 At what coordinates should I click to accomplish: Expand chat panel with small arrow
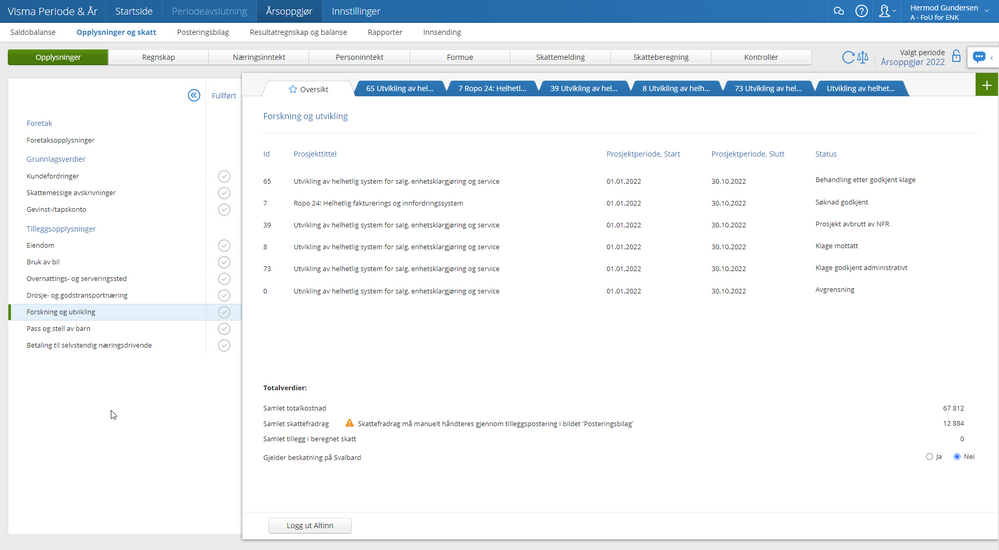pyautogui.click(x=992, y=57)
